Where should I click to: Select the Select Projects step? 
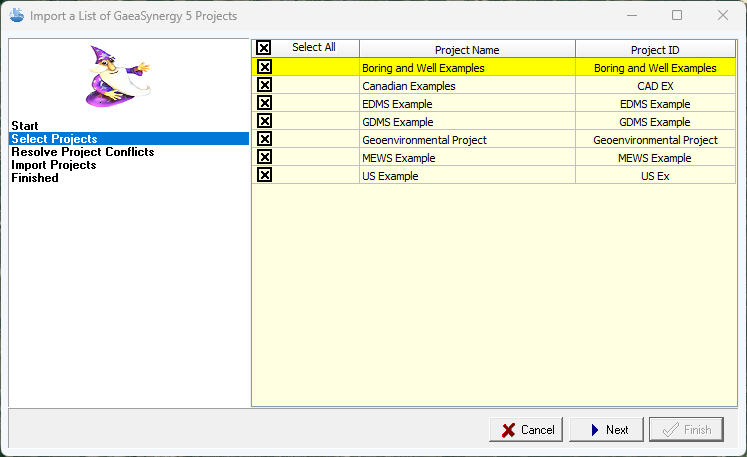129,139
